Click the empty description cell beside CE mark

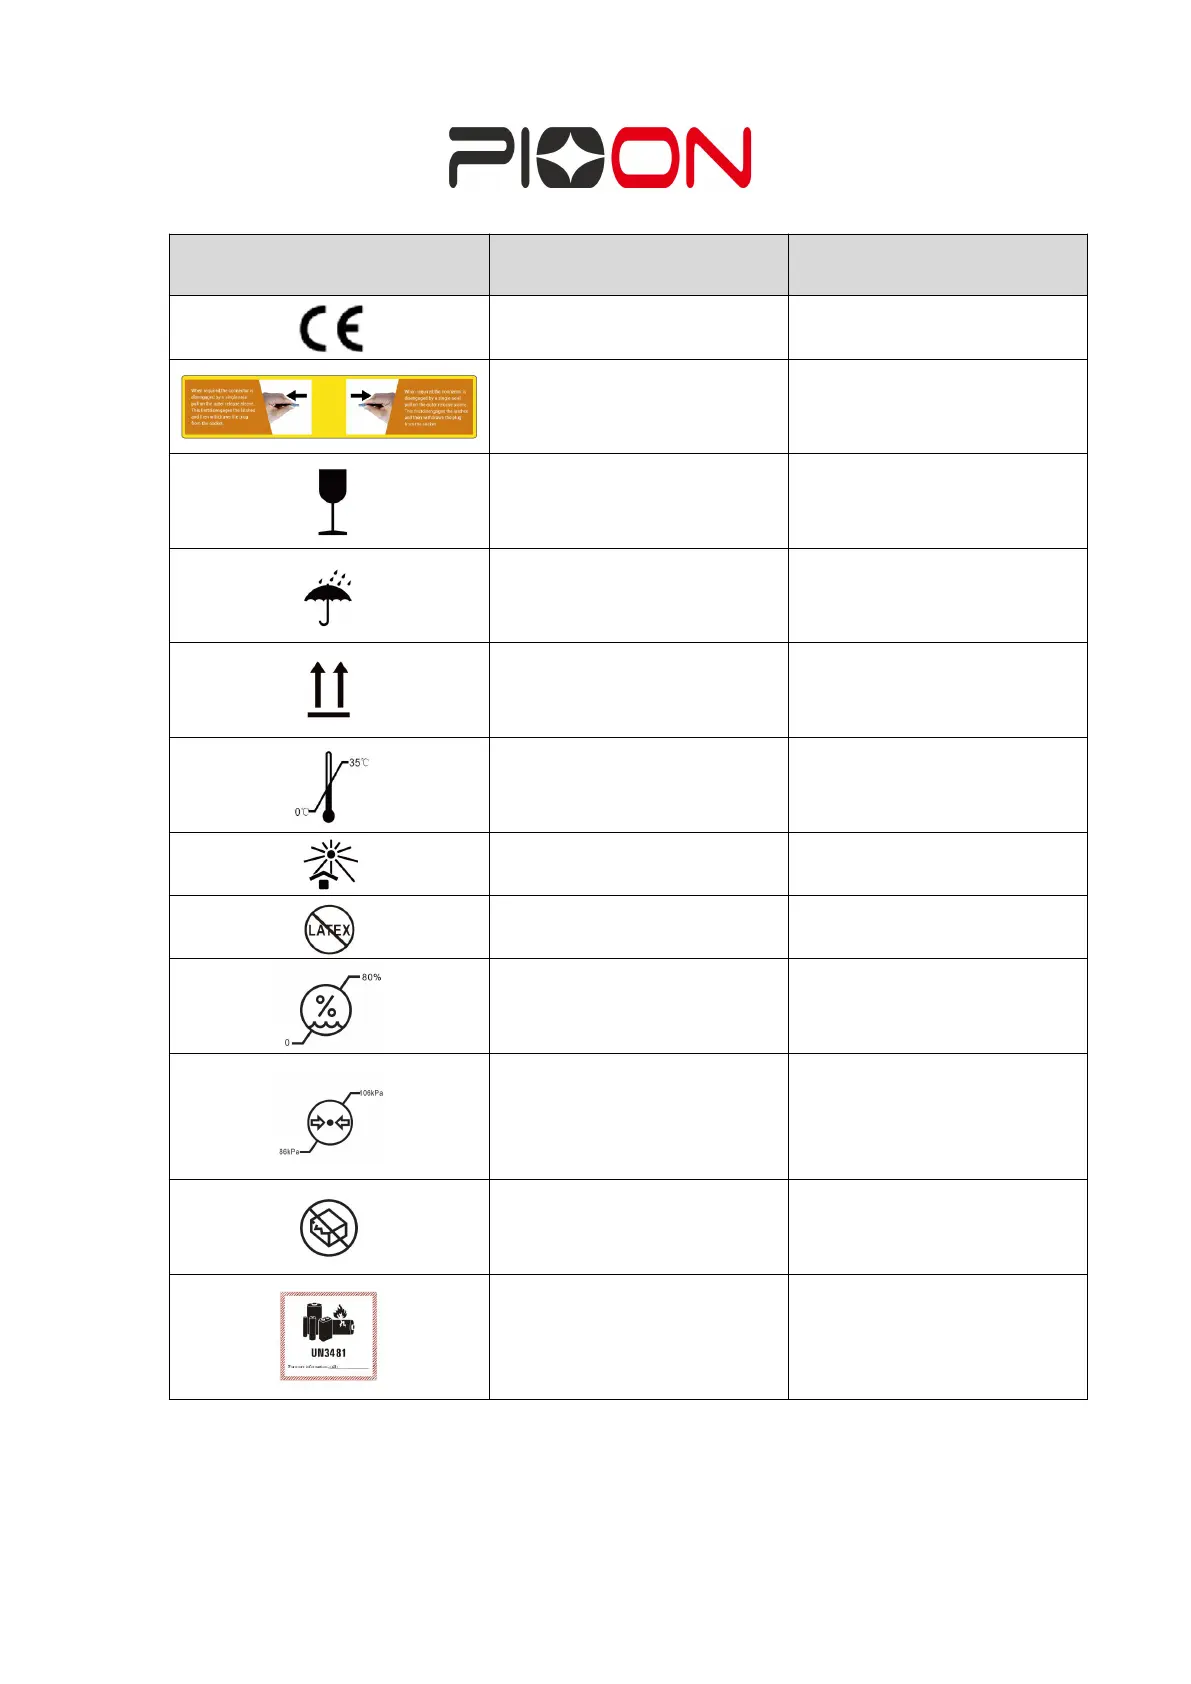[x=638, y=328]
